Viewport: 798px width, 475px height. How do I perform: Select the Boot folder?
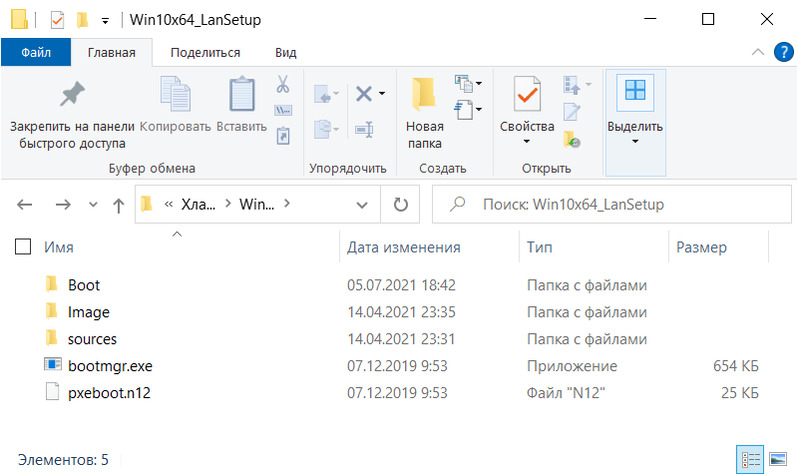click(x=84, y=285)
